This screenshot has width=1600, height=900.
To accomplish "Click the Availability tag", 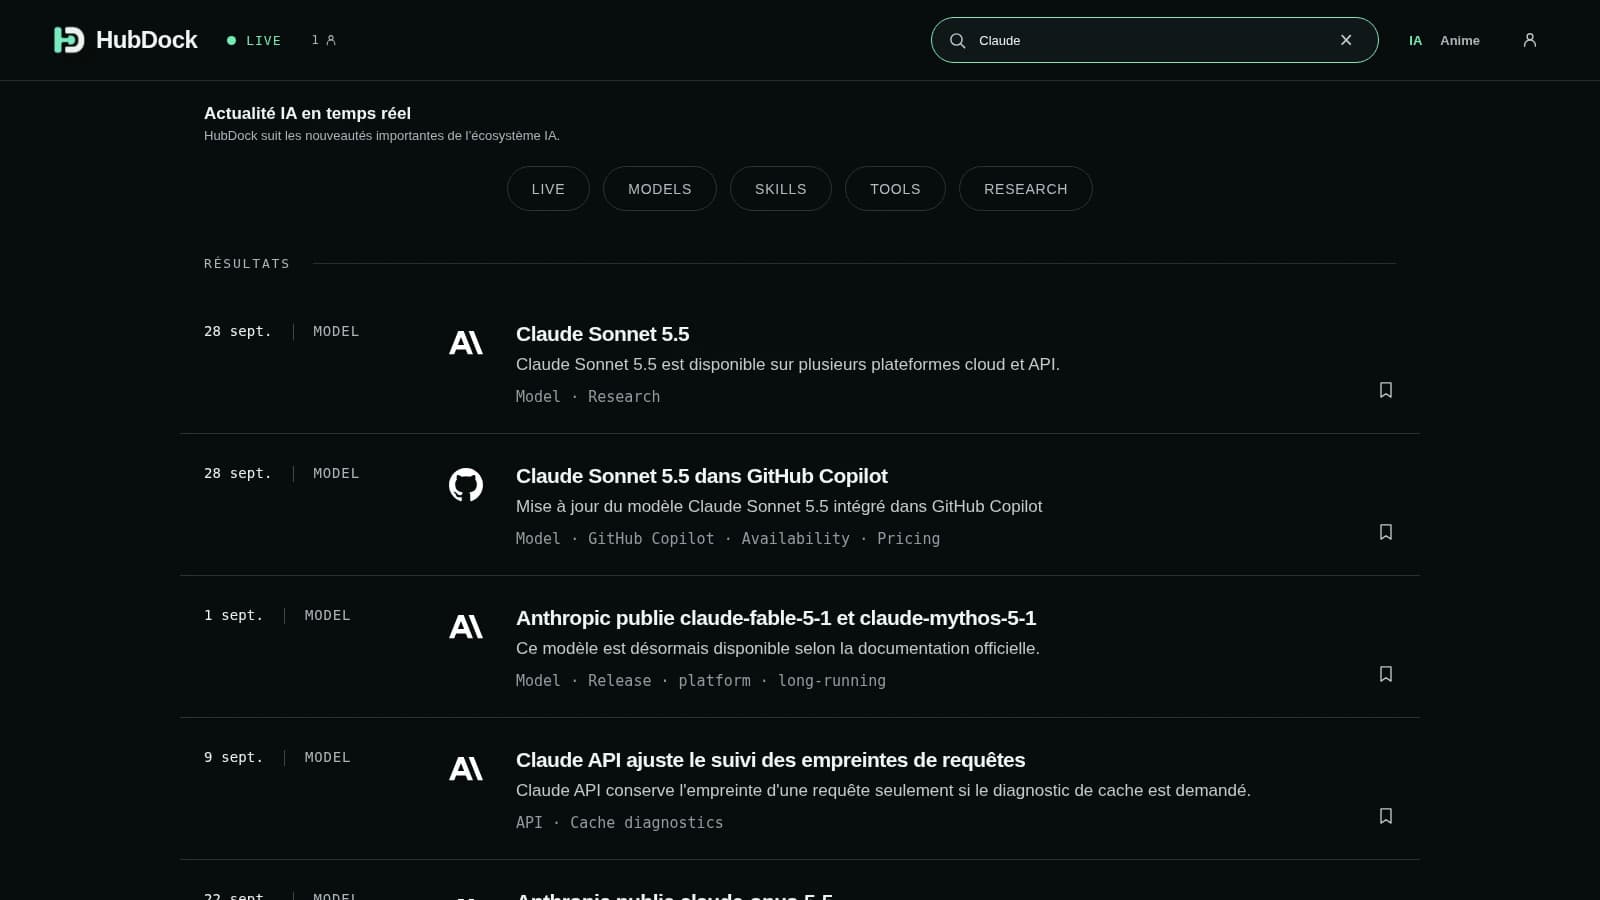I will (795, 539).
